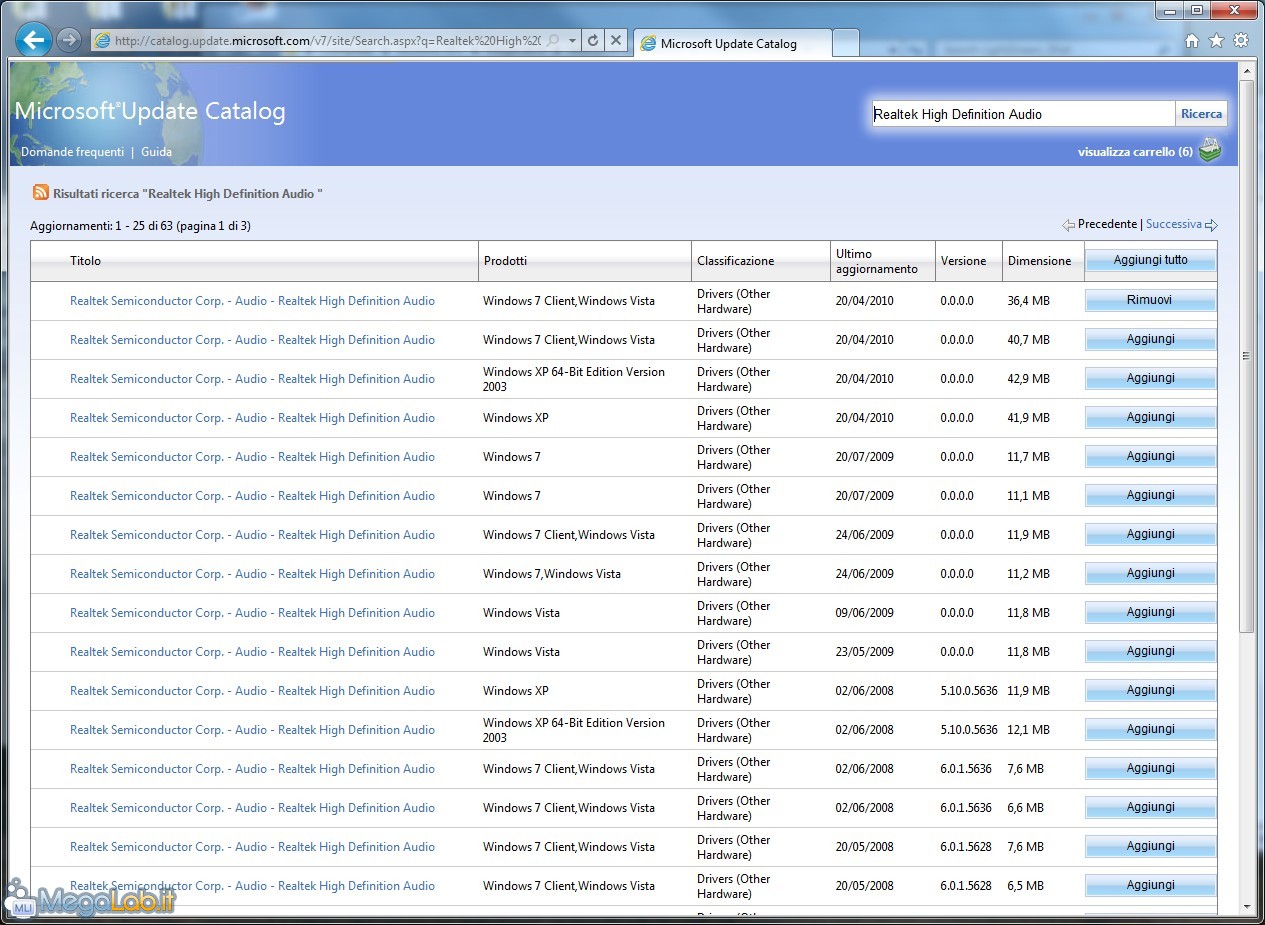Click the browser Back arrow button
This screenshot has height=925, width=1265.
(x=33, y=40)
